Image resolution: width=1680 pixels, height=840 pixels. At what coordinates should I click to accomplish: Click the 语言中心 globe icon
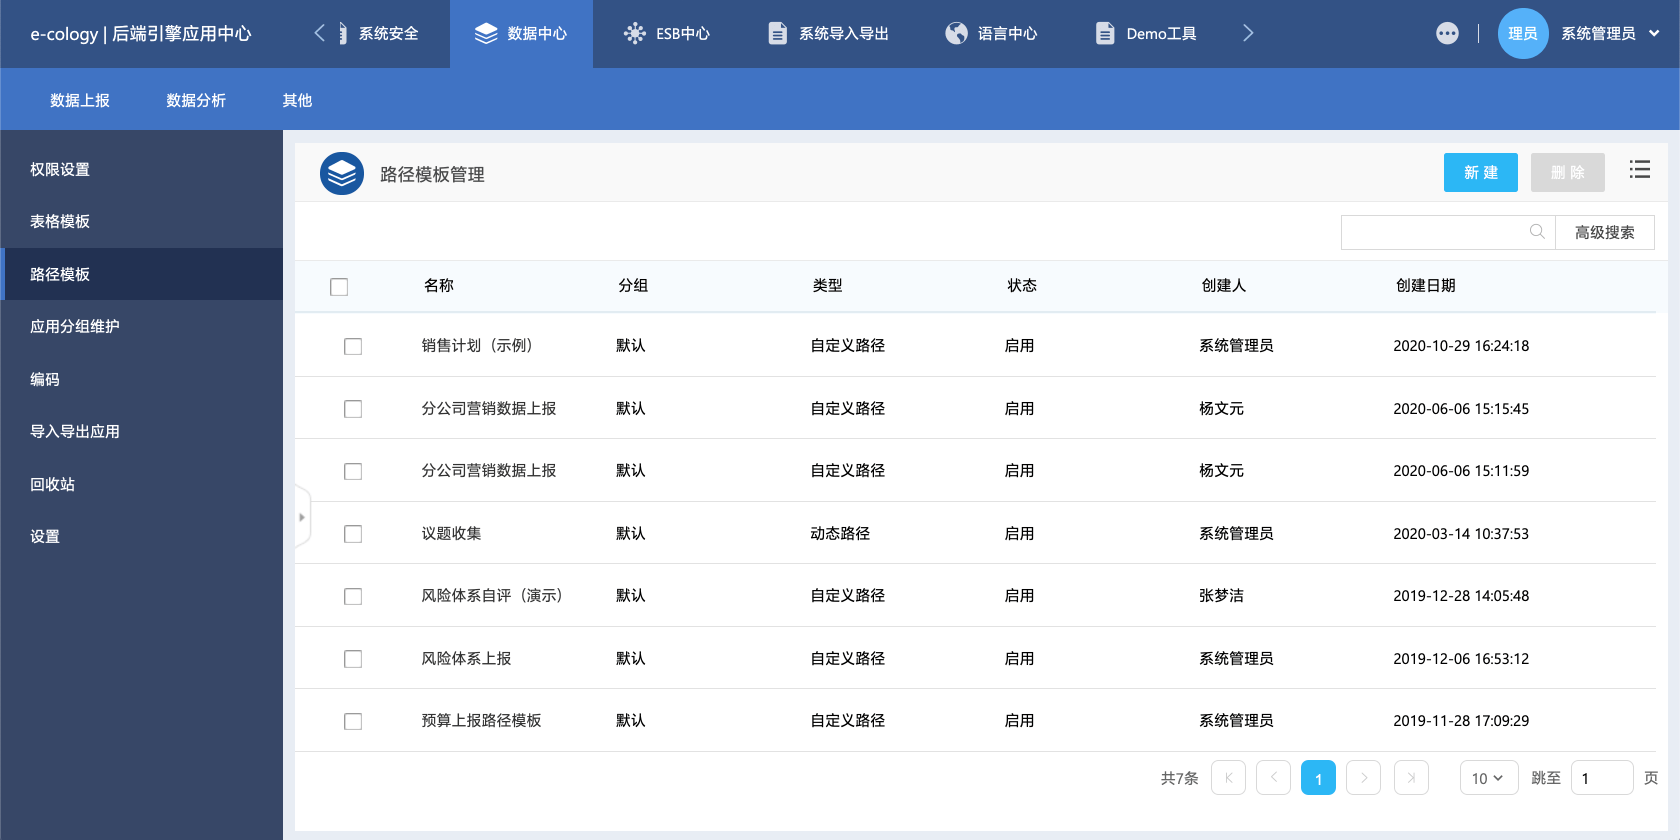[x=957, y=33]
